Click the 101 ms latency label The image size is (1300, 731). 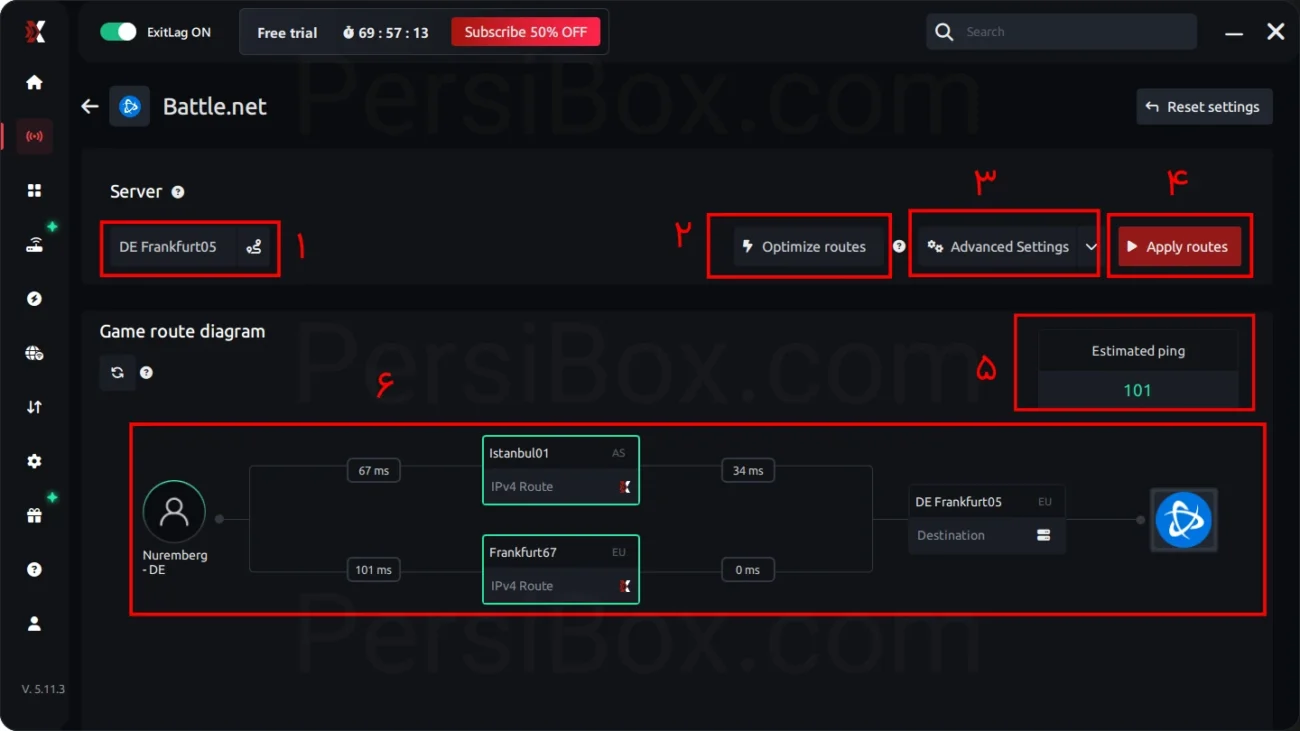click(x=374, y=570)
